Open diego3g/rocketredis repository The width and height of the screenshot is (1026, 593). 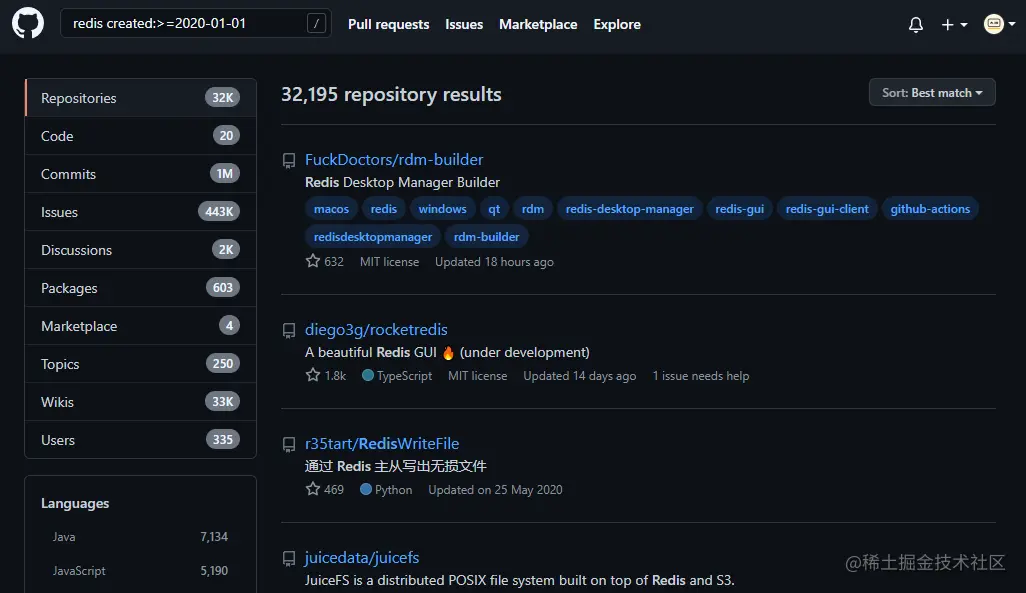point(376,330)
